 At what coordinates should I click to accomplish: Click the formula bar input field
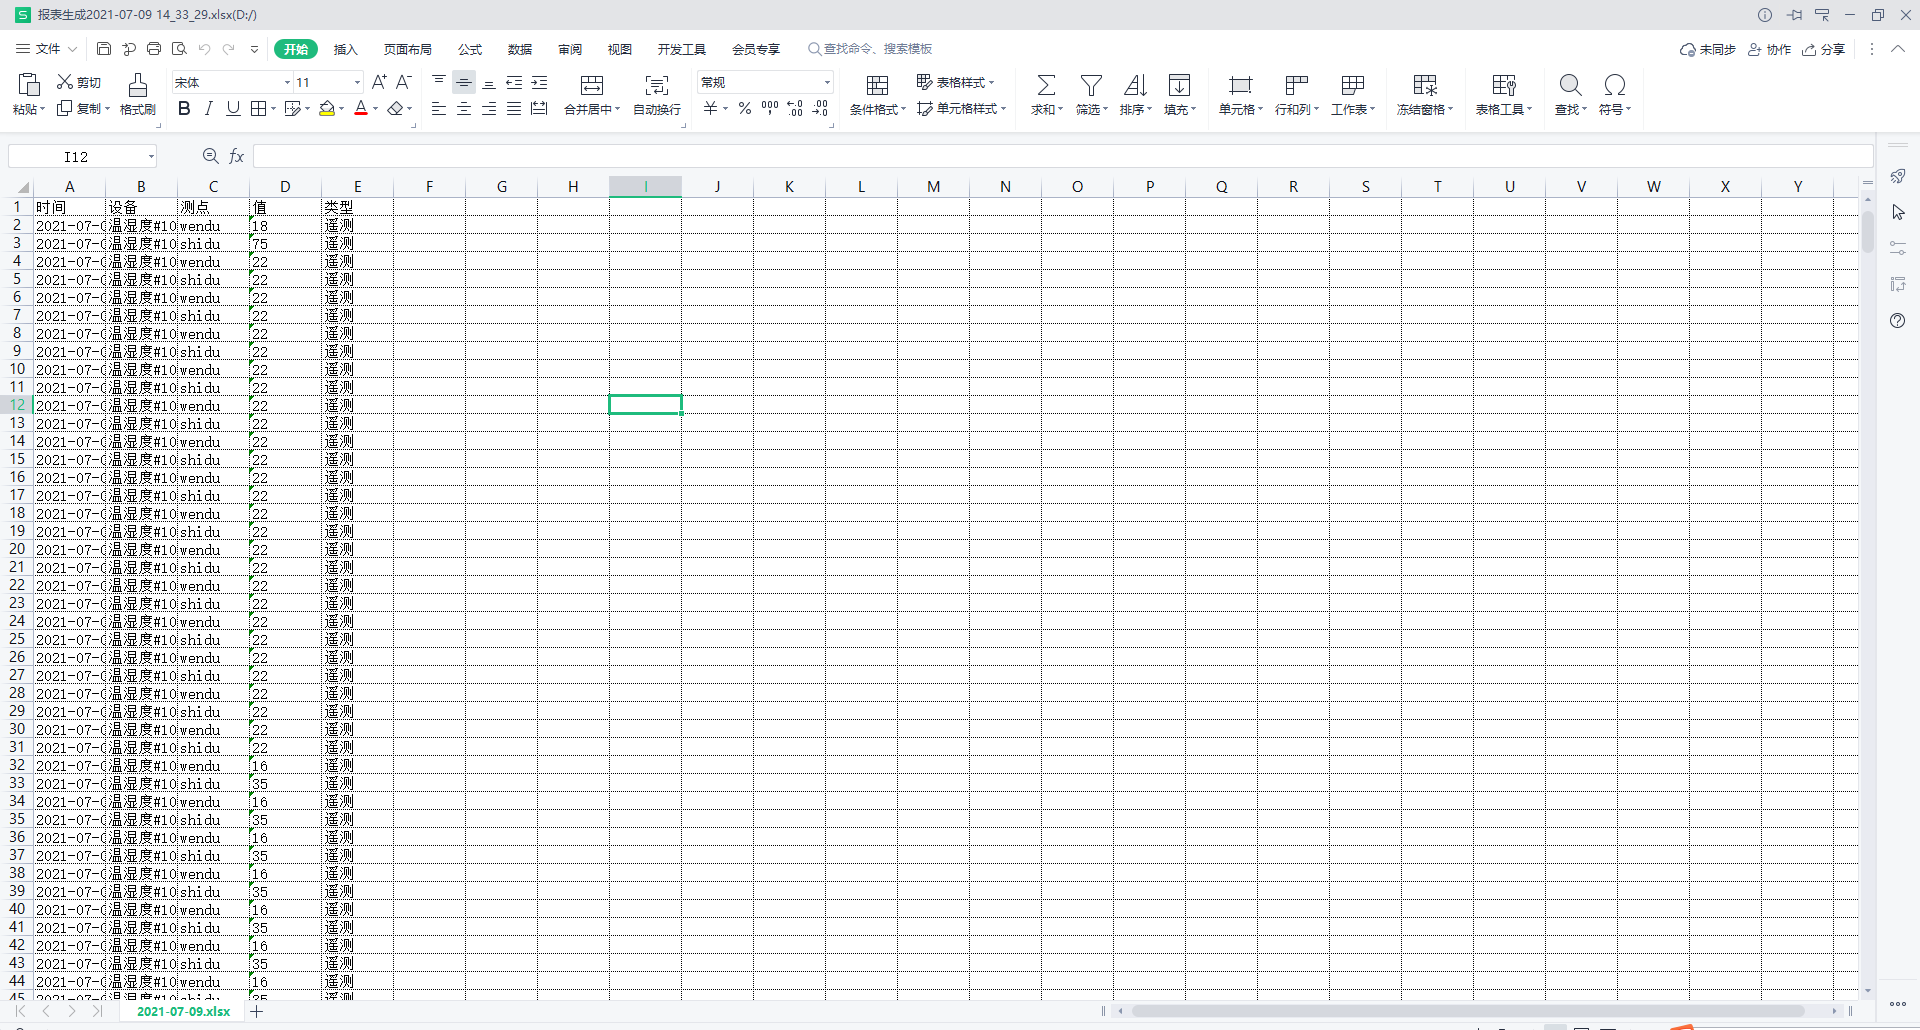pos(1063,156)
